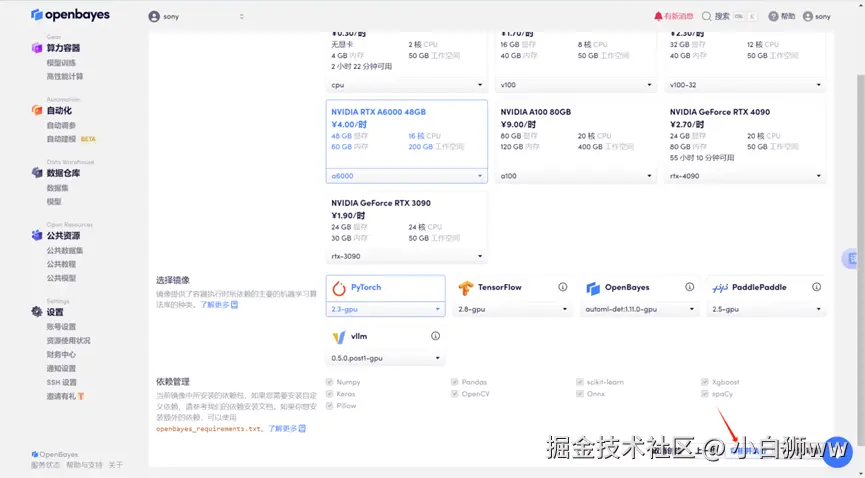Click the help question mark icon

(x=773, y=17)
